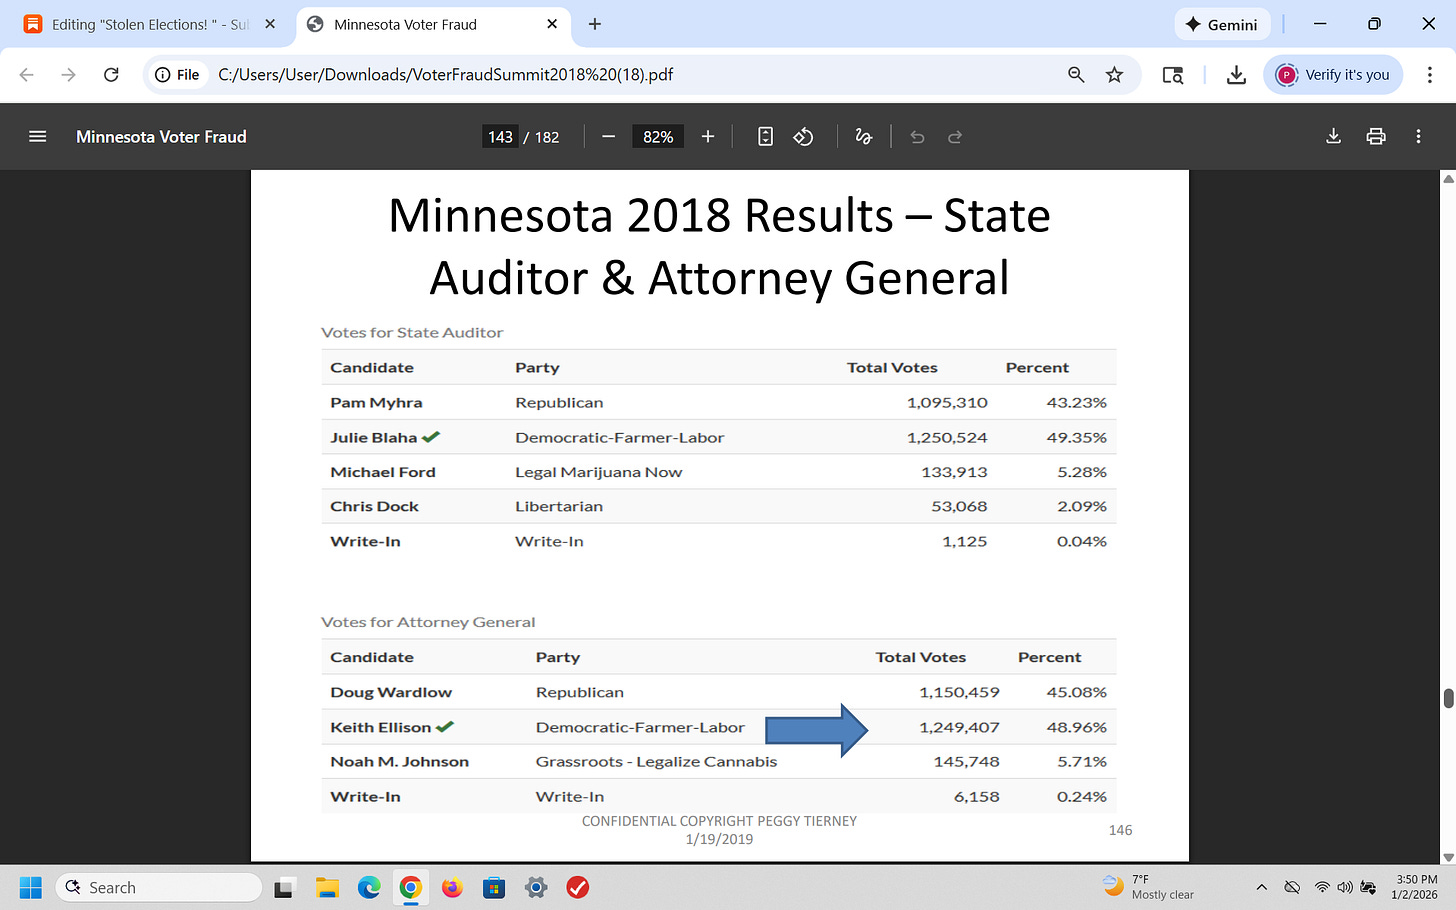Show hidden system tray icons
This screenshot has width=1456, height=910.
click(1261, 887)
